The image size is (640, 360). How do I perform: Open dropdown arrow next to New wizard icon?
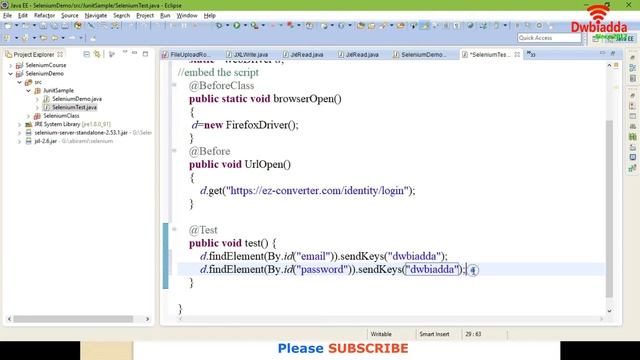(16, 25)
